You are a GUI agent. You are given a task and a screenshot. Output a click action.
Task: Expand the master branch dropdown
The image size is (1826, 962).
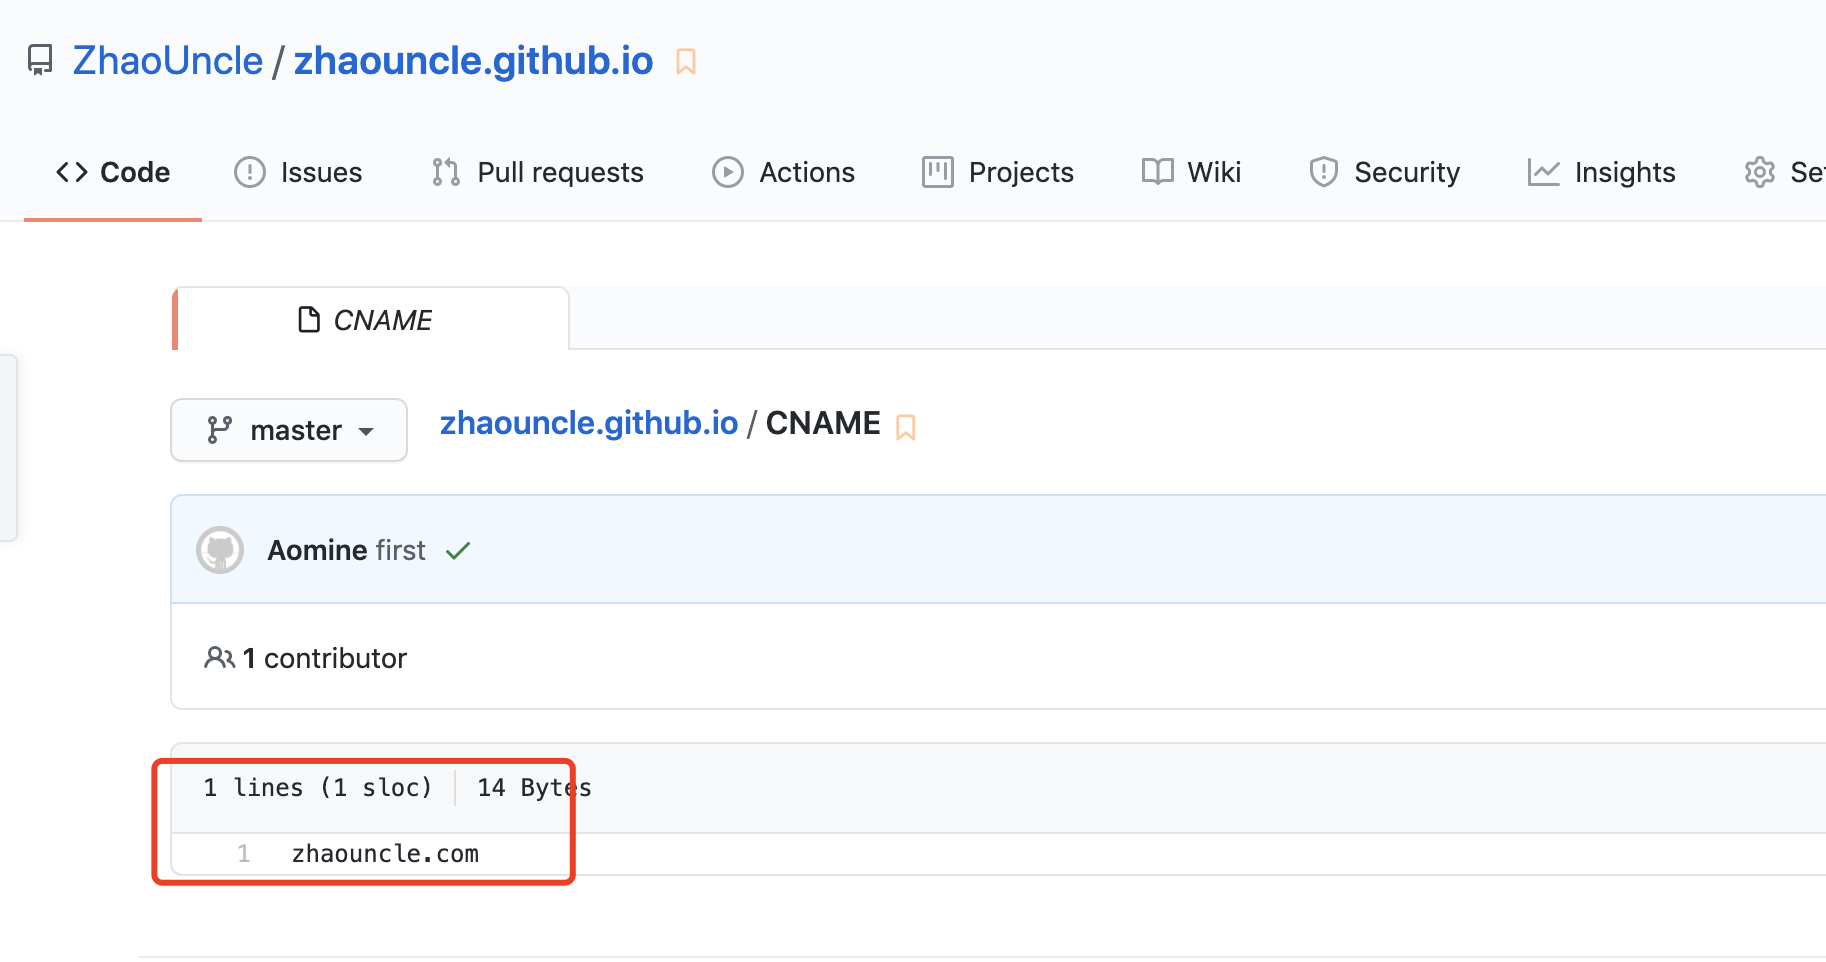[289, 430]
